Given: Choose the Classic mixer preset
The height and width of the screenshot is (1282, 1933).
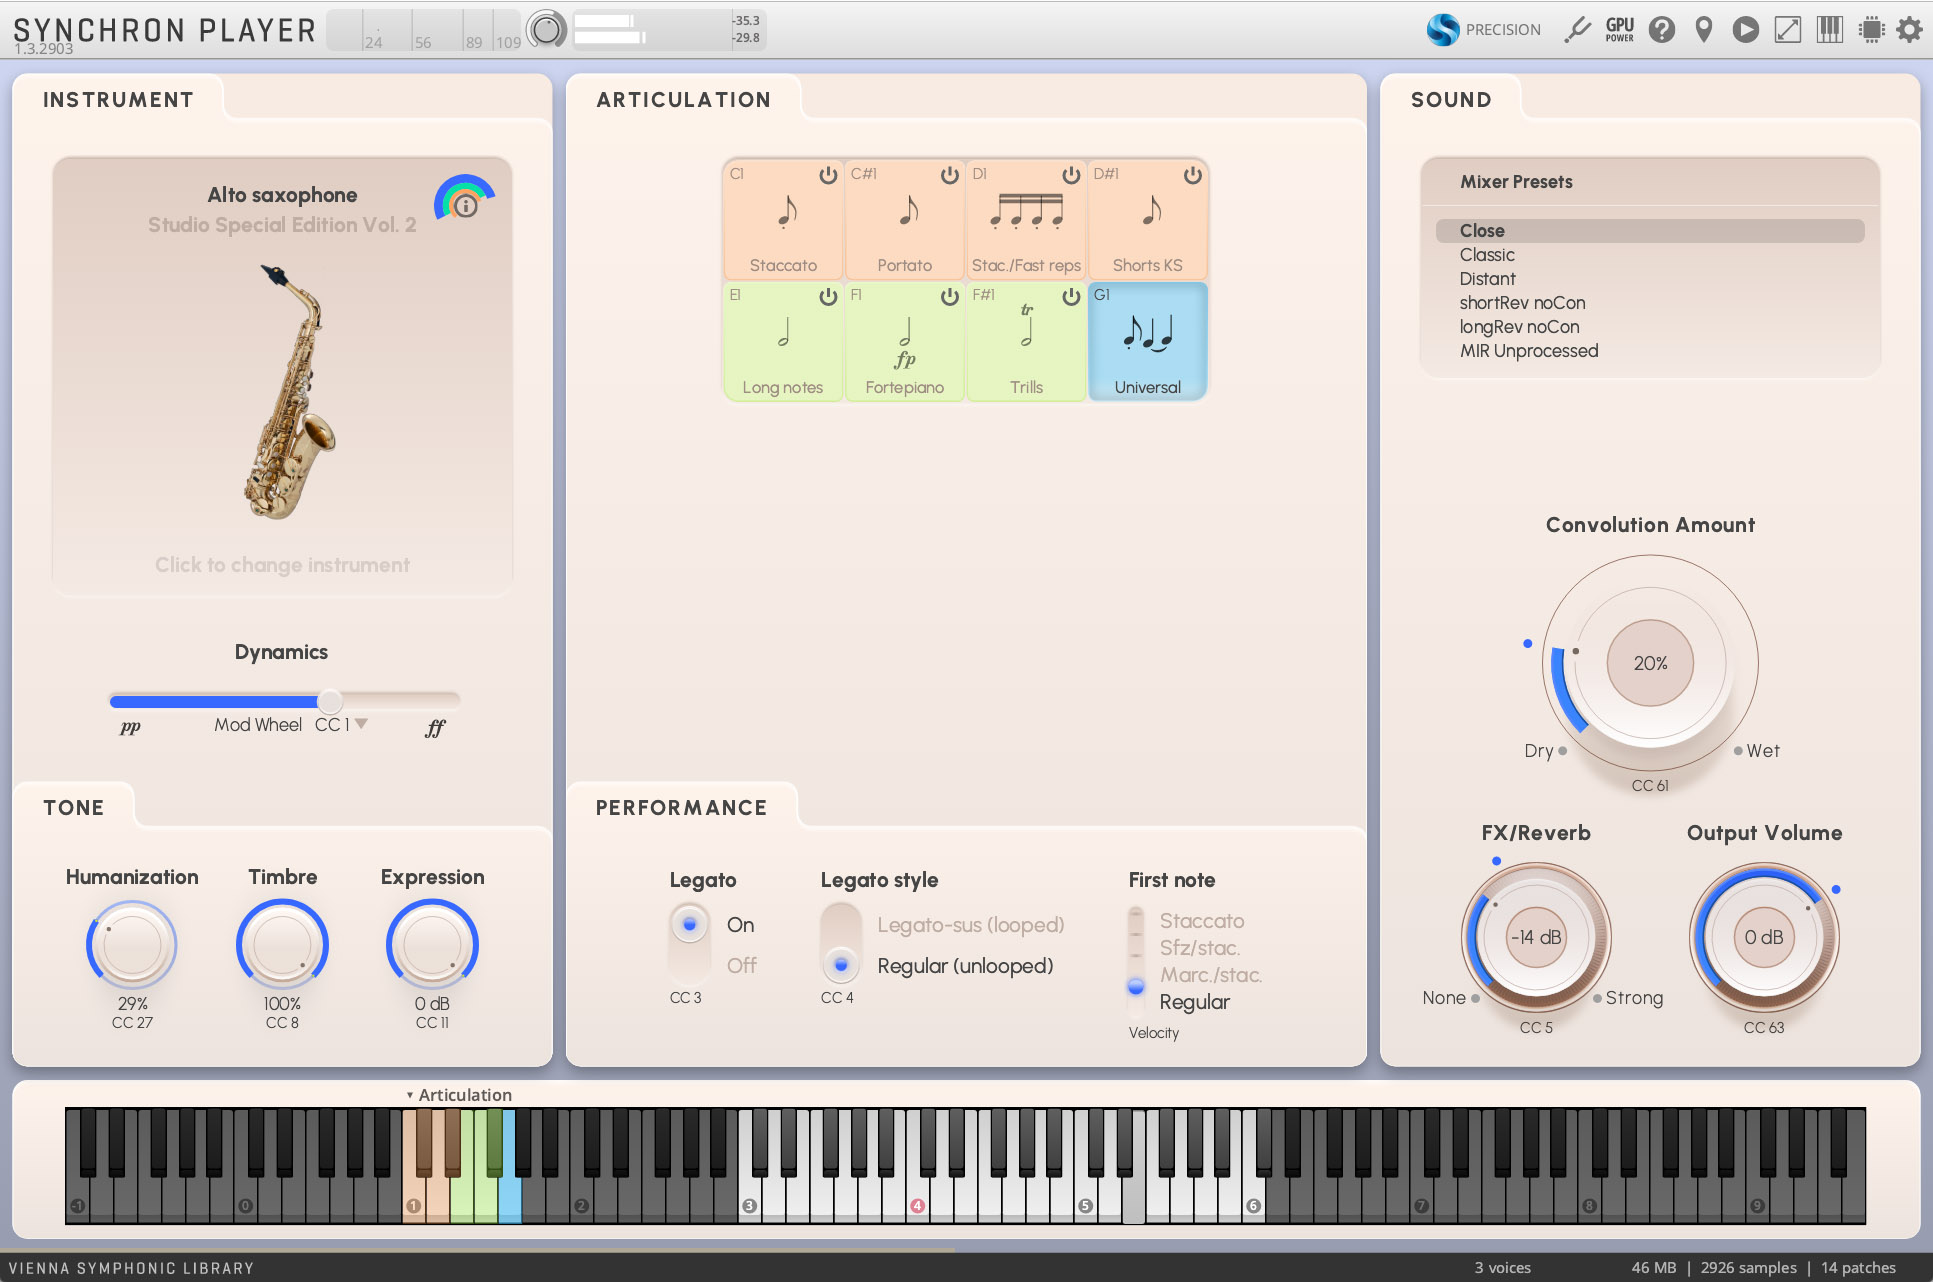Looking at the screenshot, I should pos(1487,255).
